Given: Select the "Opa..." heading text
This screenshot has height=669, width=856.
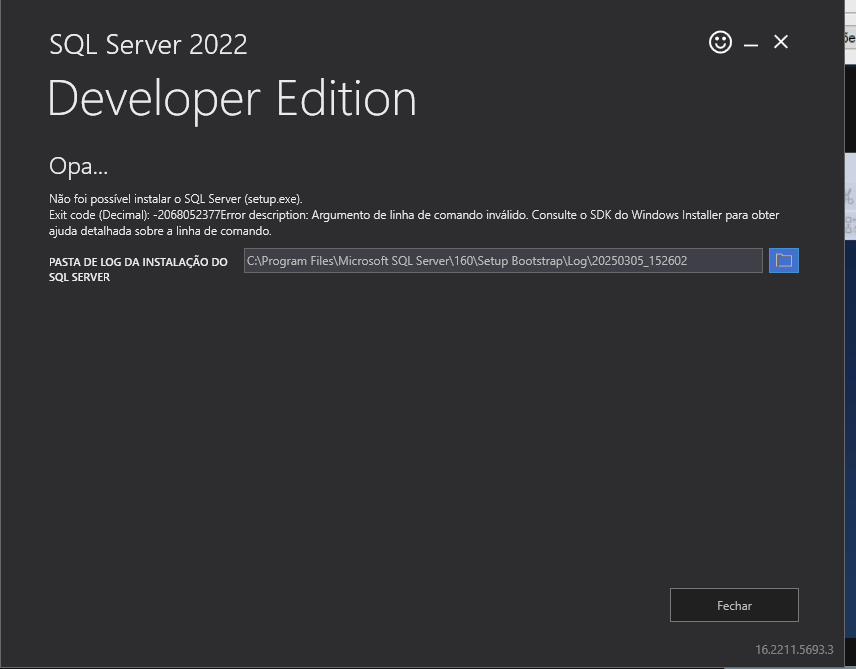Looking at the screenshot, I should pos(79,166).
